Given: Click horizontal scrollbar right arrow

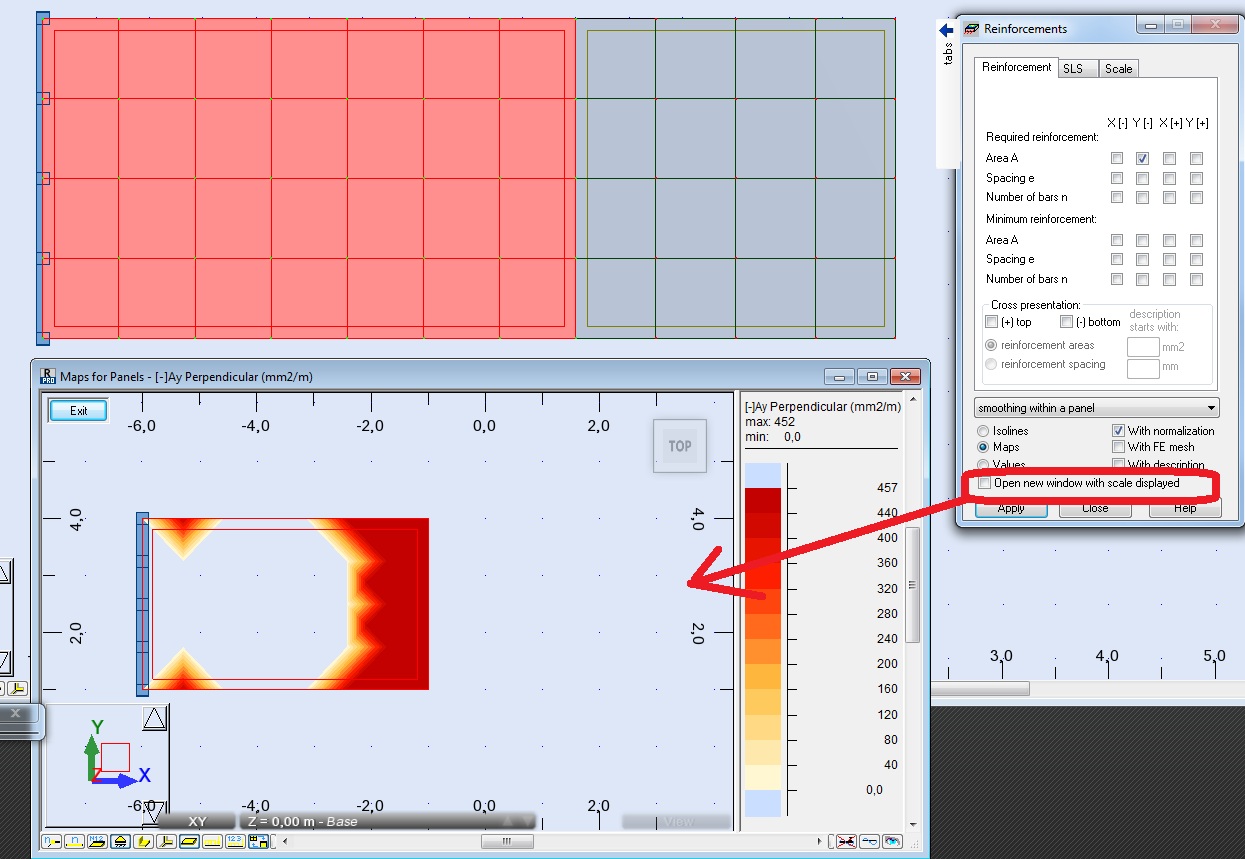Looking at the screenshot, I should [819, 842].
